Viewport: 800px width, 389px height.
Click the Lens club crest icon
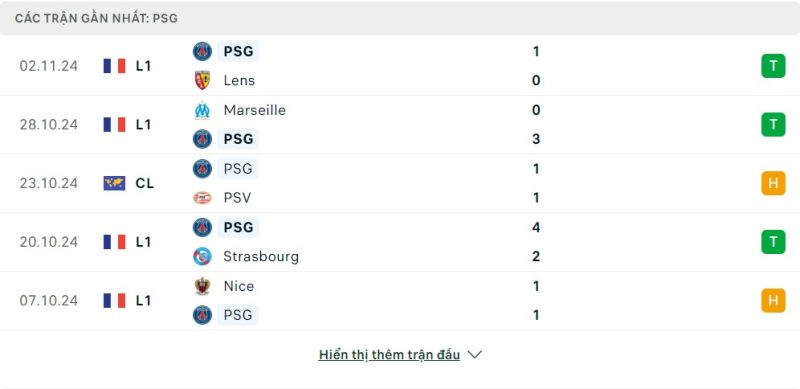click(203, 80)
